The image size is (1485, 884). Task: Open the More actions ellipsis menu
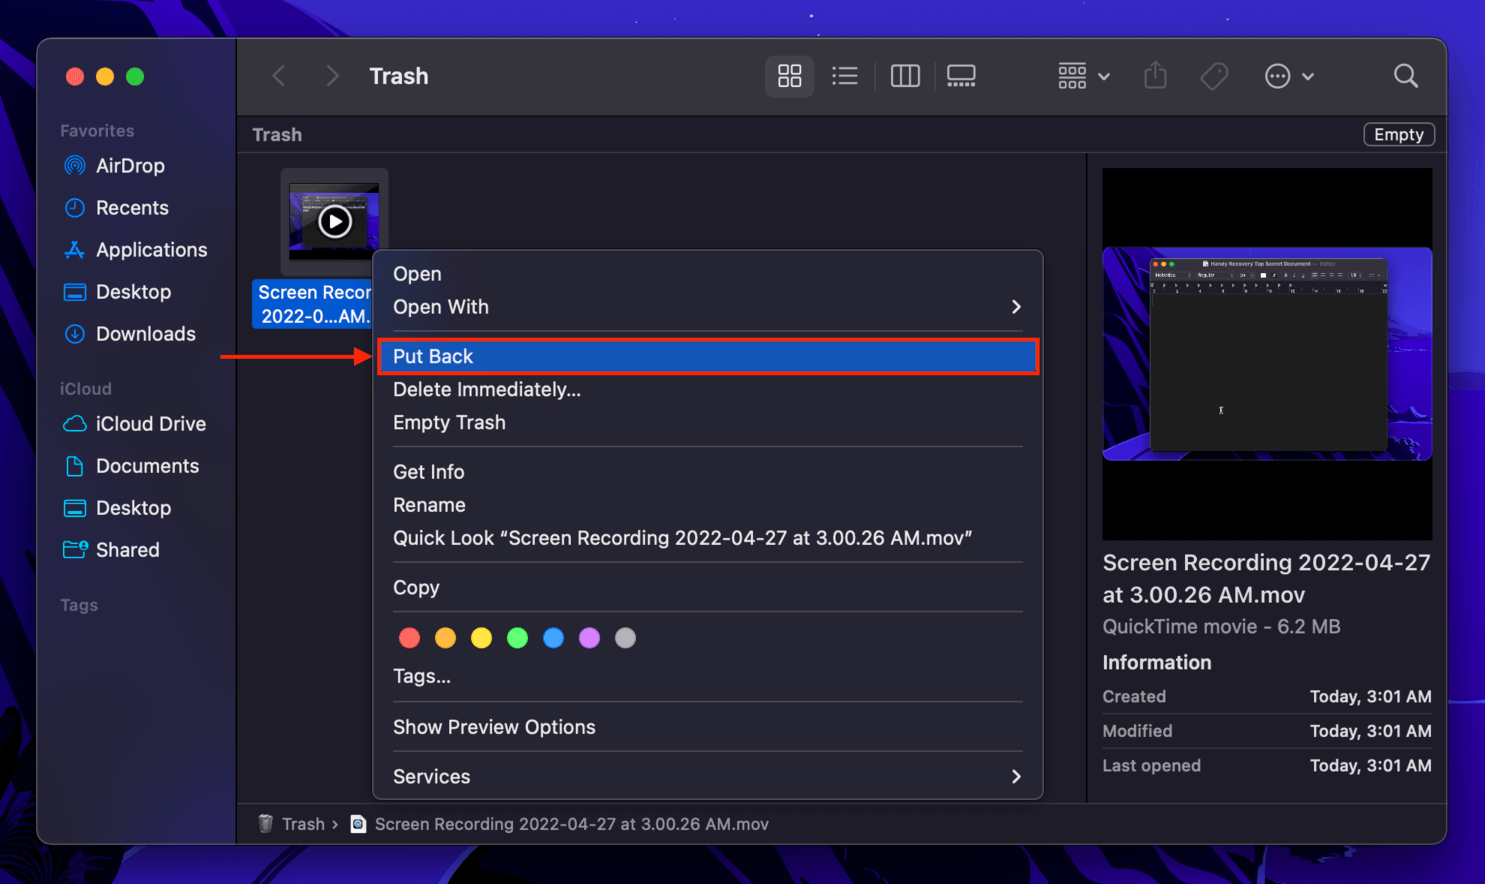pyautogui.click(x=1289, y=76)
